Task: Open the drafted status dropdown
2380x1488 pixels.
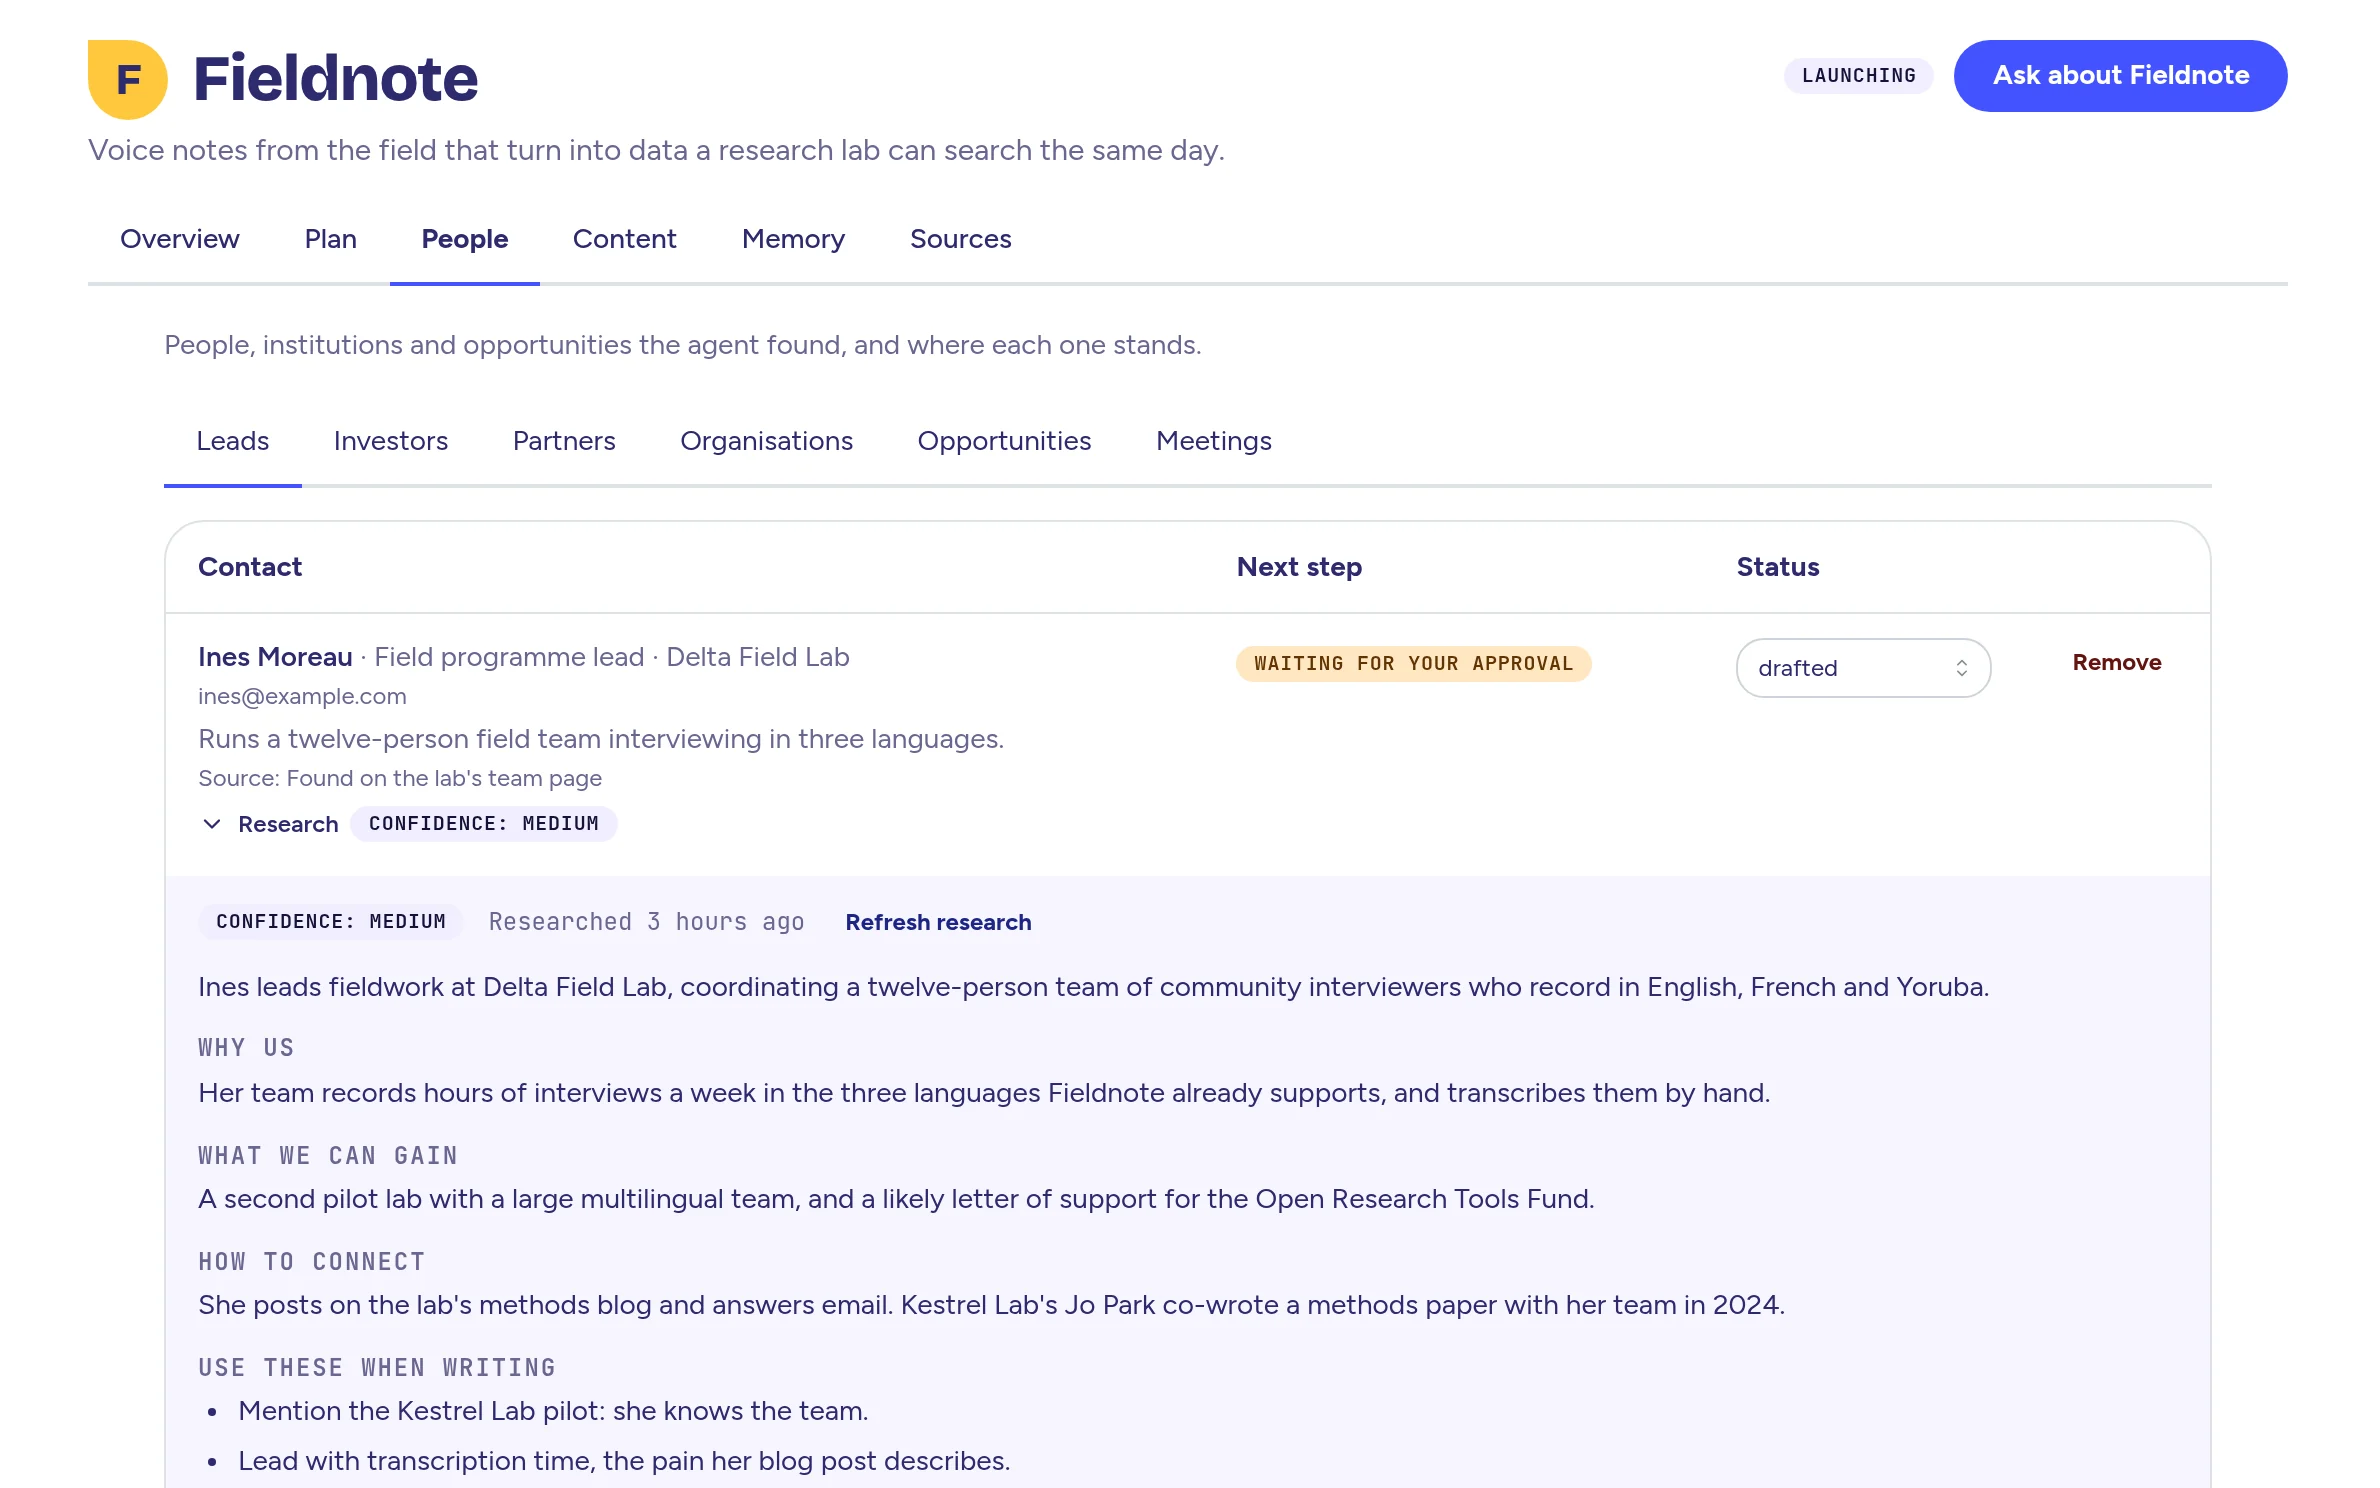Action: click(x=1863, y=668)
